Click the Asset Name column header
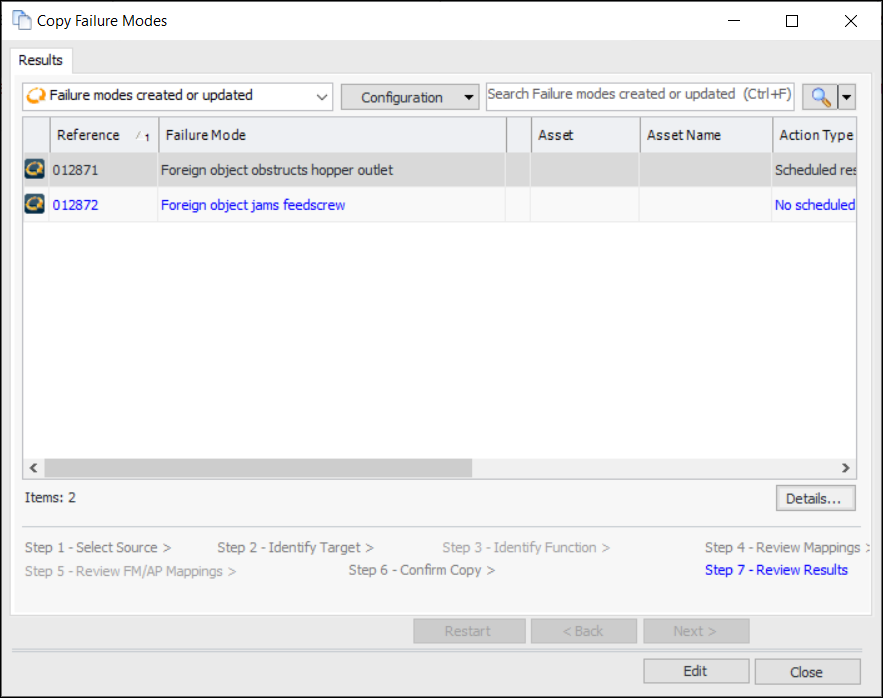The height and width of the screenshot is (698, 883). tap(706, 135)
